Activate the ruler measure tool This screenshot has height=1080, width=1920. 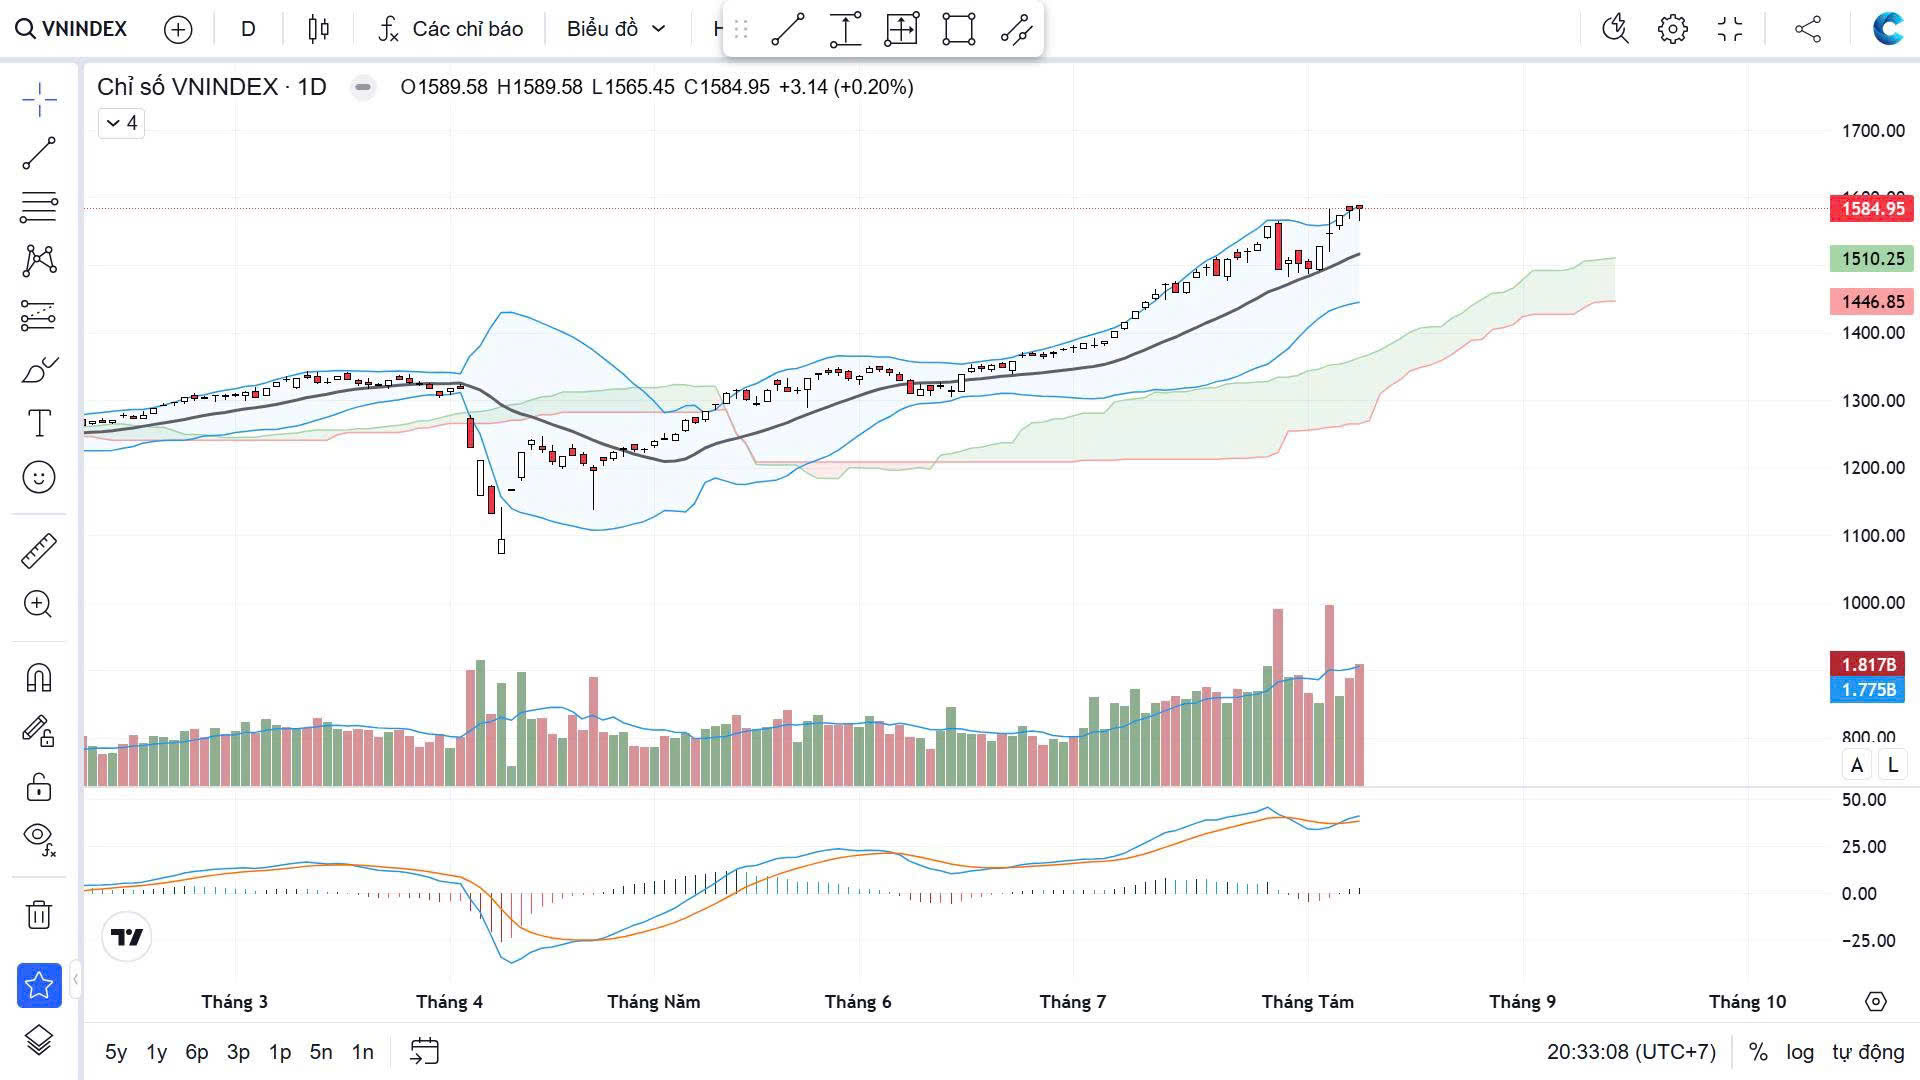39,551
